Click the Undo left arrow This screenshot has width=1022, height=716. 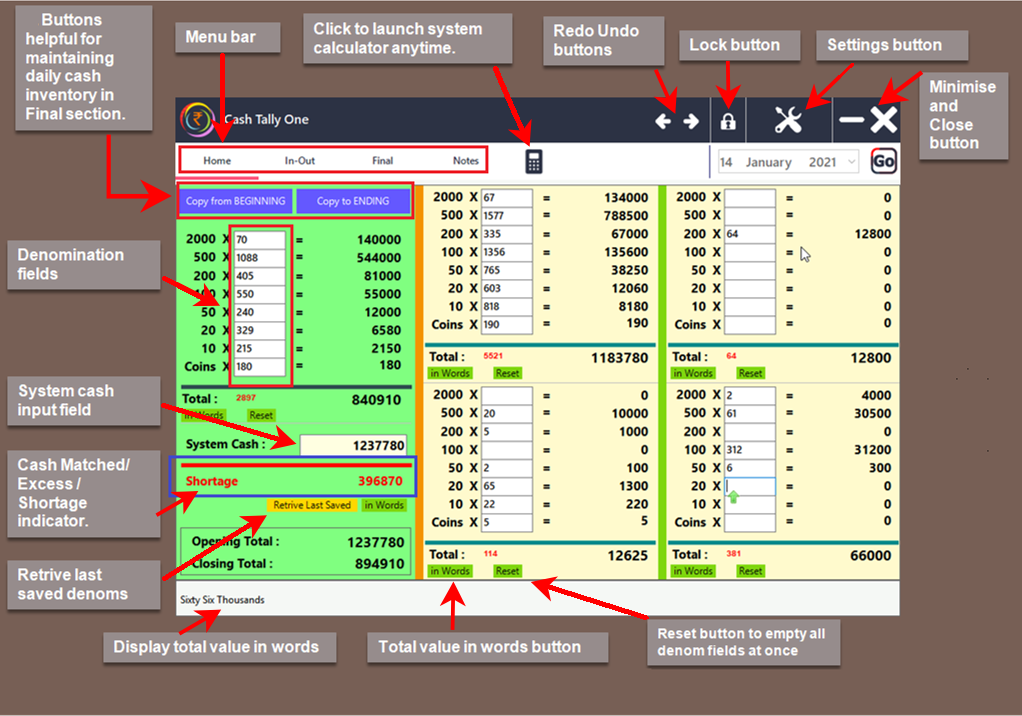point(664,121)
